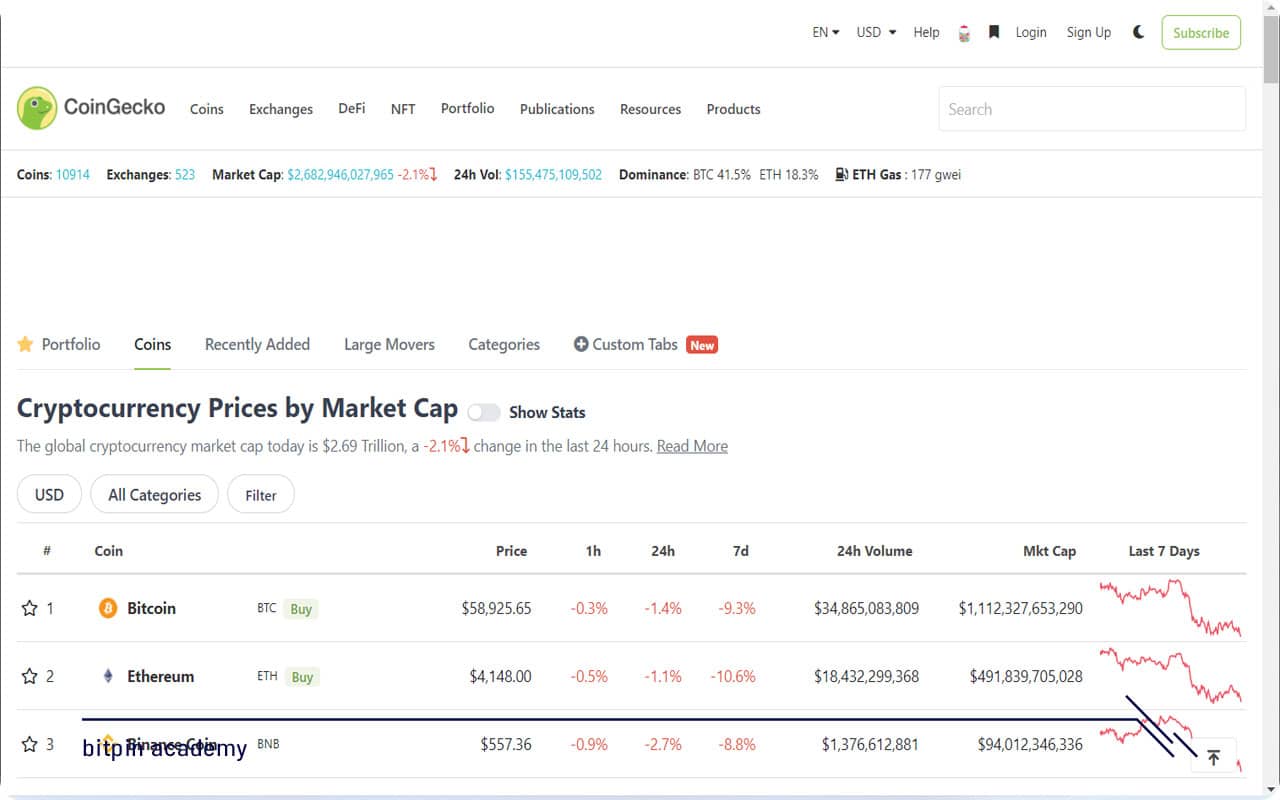Open the DeFi navigation menu
The height and width of the screenshot is (800, 1280).
click(351, 108)
